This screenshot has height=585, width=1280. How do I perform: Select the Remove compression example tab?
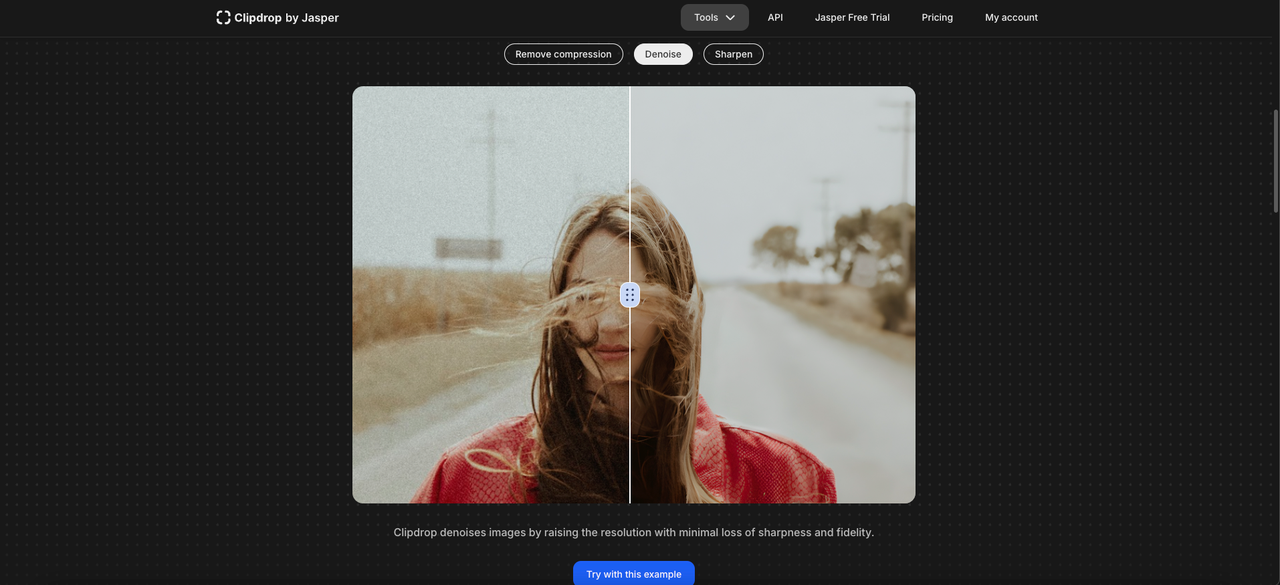(x=563, y=54)
